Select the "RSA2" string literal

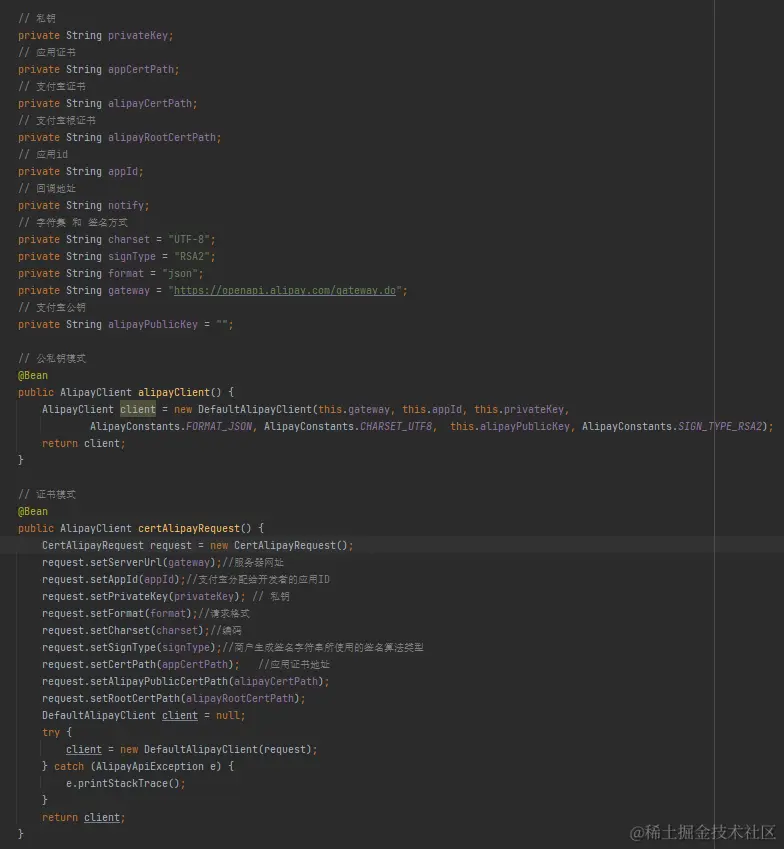pyautogui.click(x=192, y=257)
